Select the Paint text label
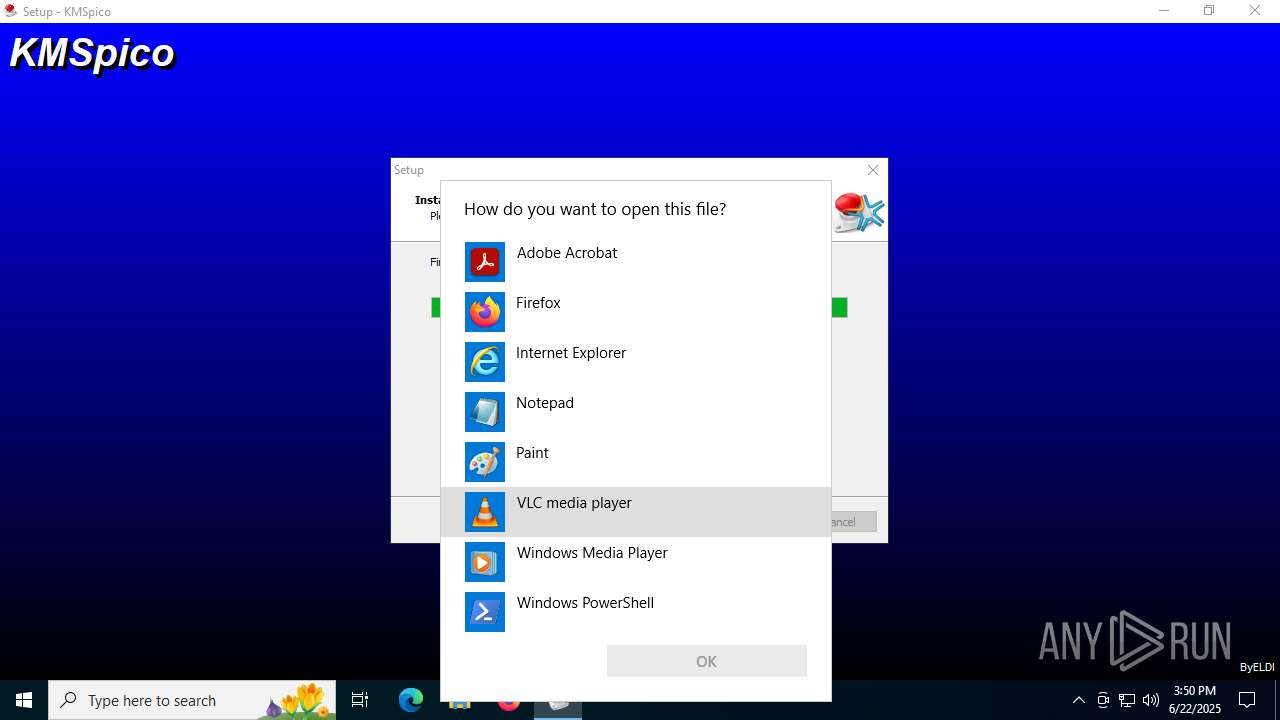The image size is (1280, 720). click(x=532, y=453)
